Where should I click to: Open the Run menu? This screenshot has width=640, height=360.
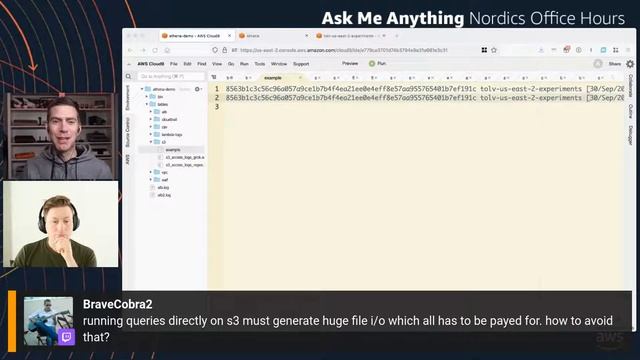tap(244, 64)
